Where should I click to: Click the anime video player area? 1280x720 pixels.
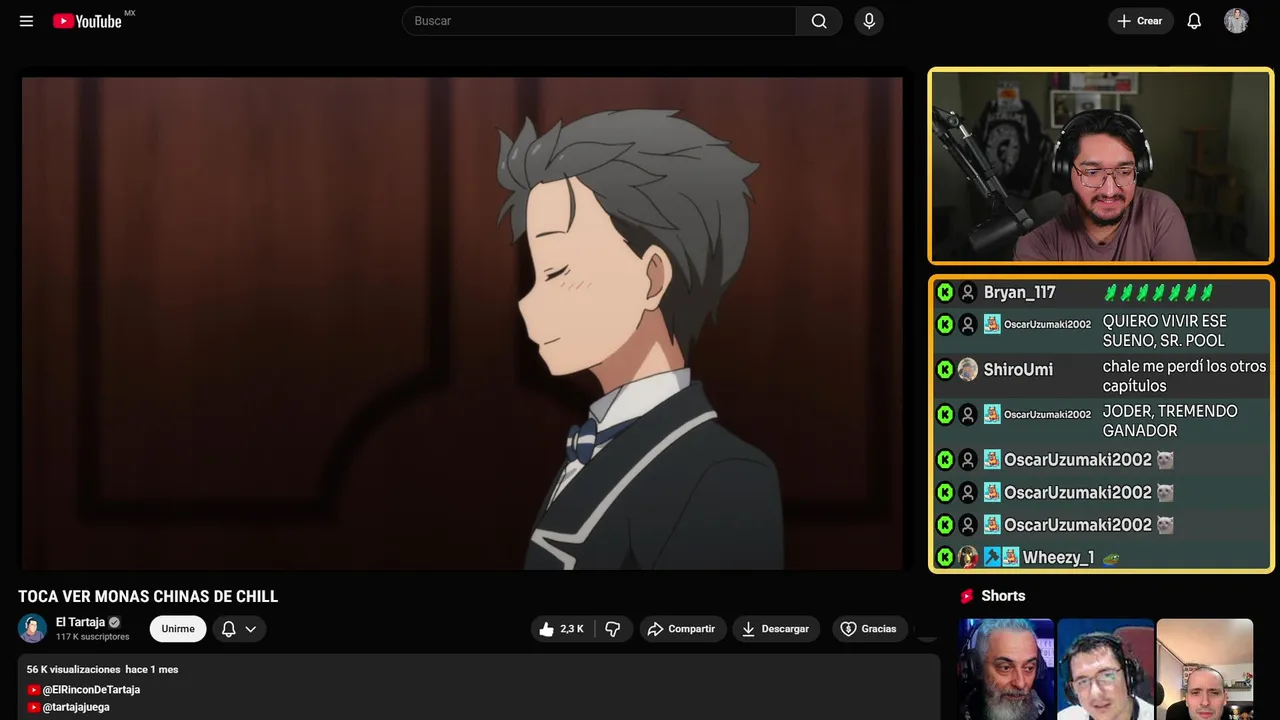[462, 323]
